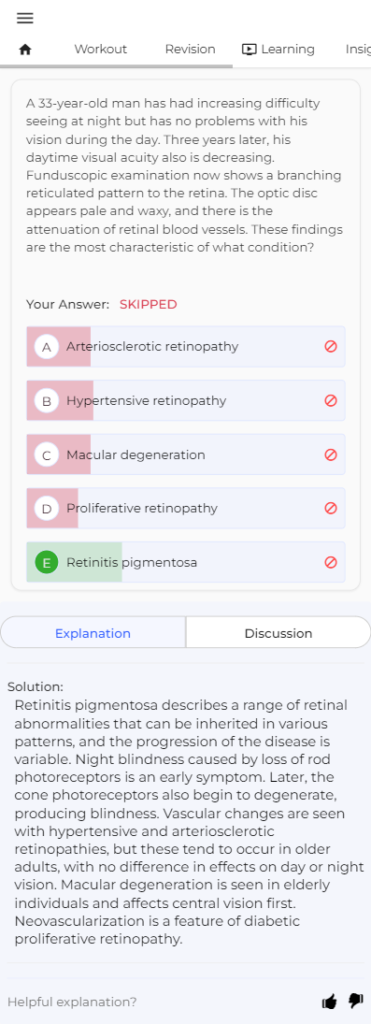This screenshot has width=371, height=1024.
Task: Switch to the Workout tab
Action: (x=101, y=49)
